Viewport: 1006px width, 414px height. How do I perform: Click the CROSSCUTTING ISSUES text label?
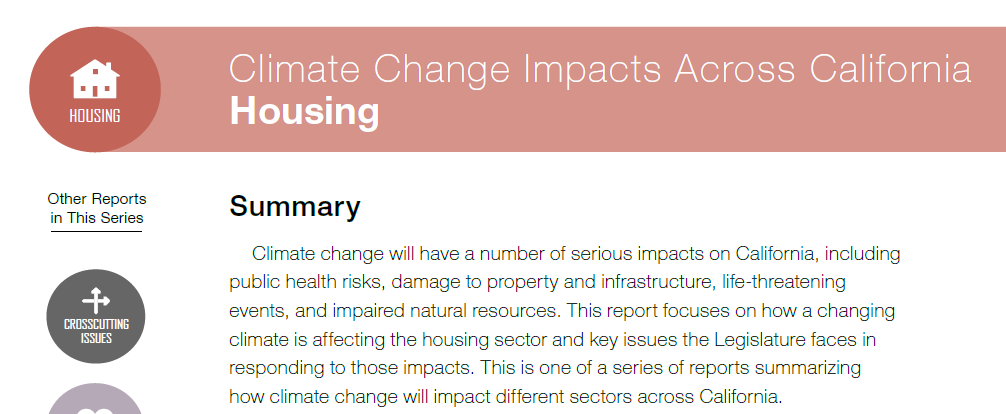(96, 331)
